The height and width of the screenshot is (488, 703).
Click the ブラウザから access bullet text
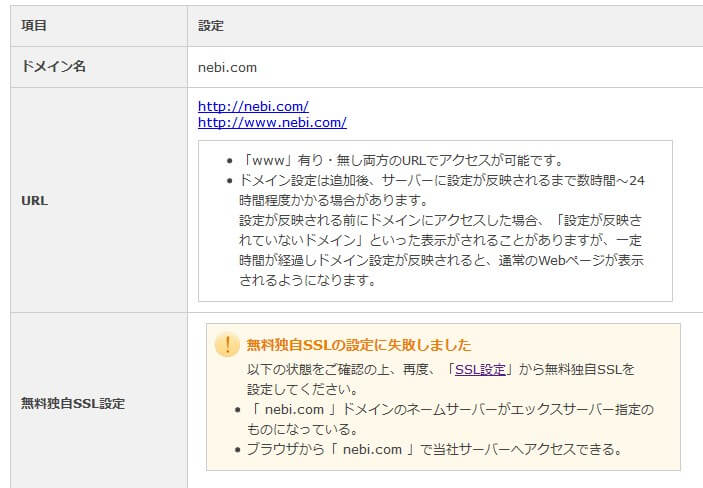point(435,449)
